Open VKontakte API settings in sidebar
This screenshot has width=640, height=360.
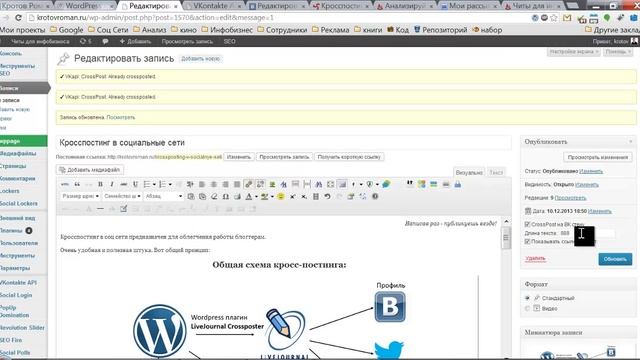pyautogui.click(x=18, y=282)
